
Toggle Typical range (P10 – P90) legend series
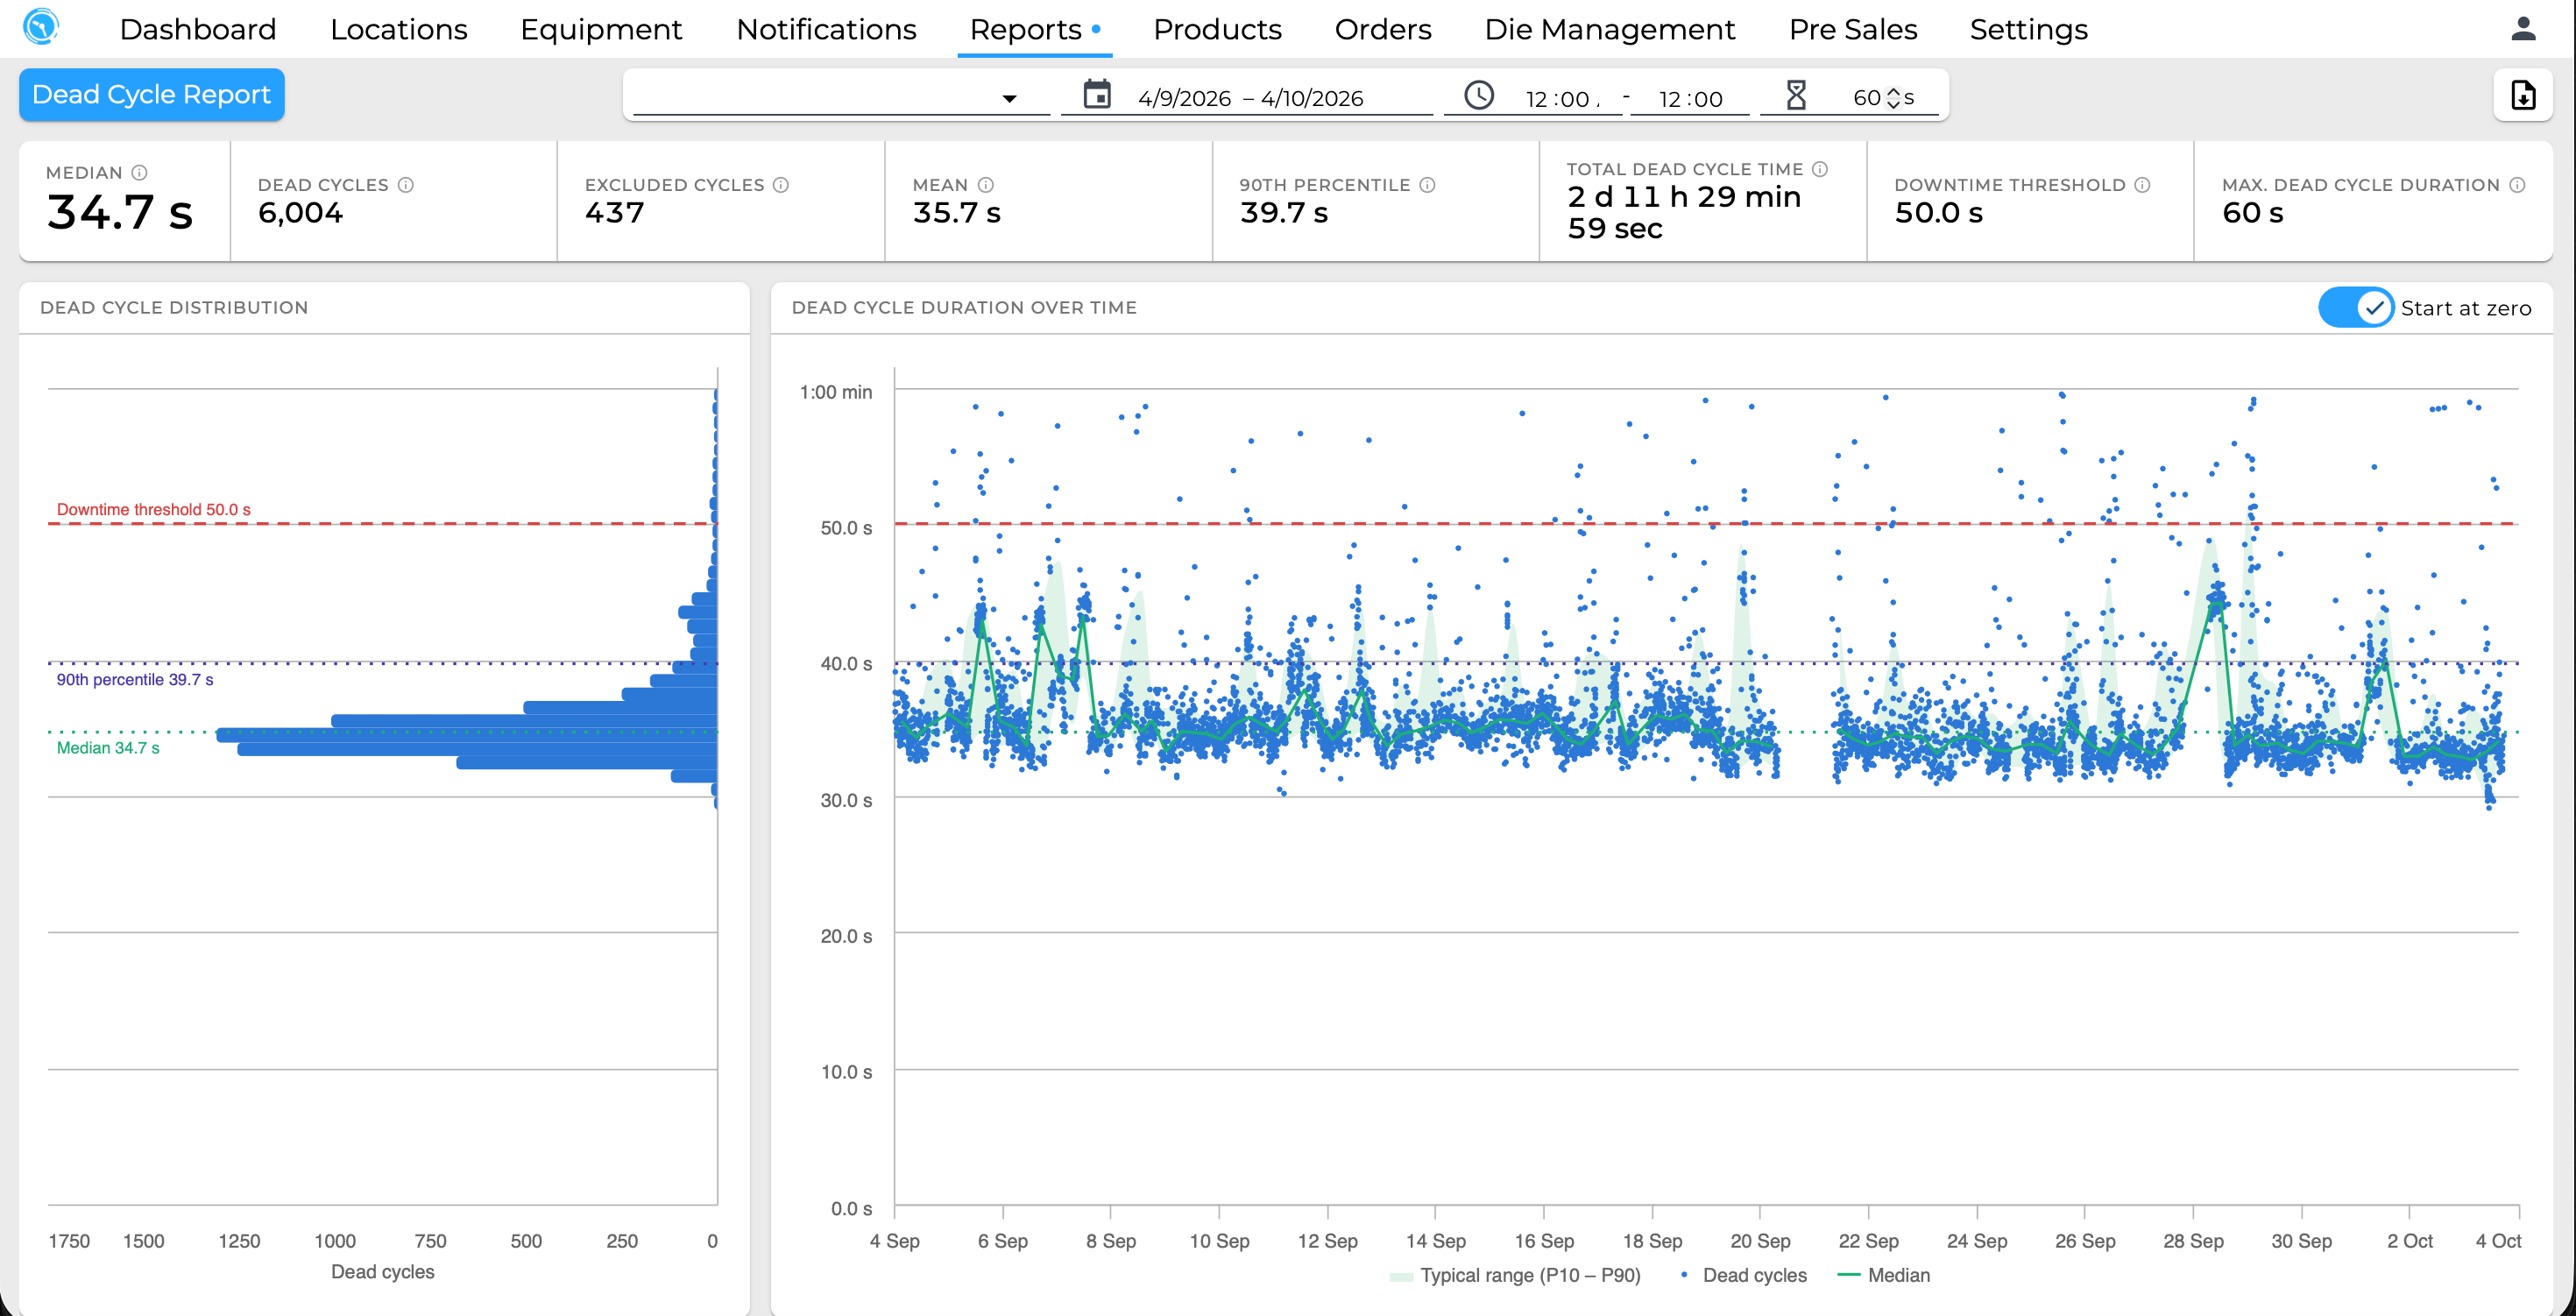coord(1514,1275)
